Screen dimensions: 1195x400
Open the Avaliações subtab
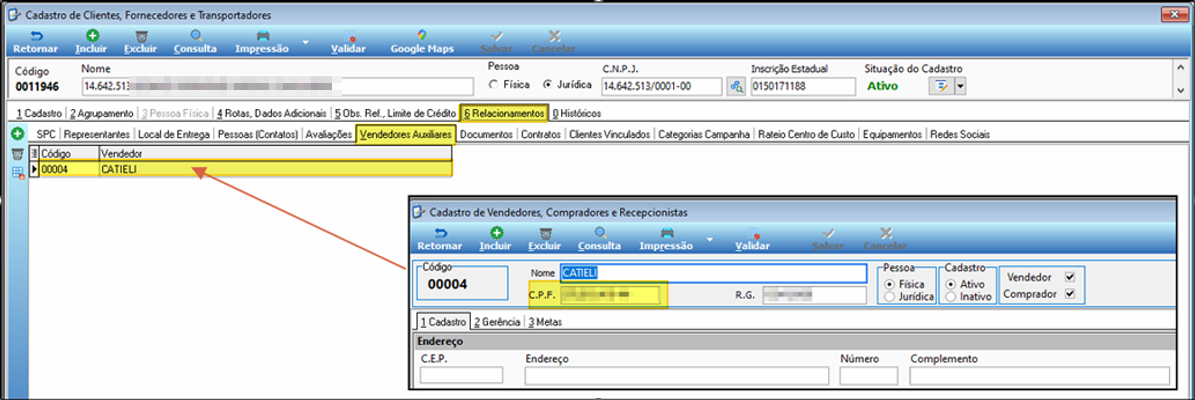328,134
